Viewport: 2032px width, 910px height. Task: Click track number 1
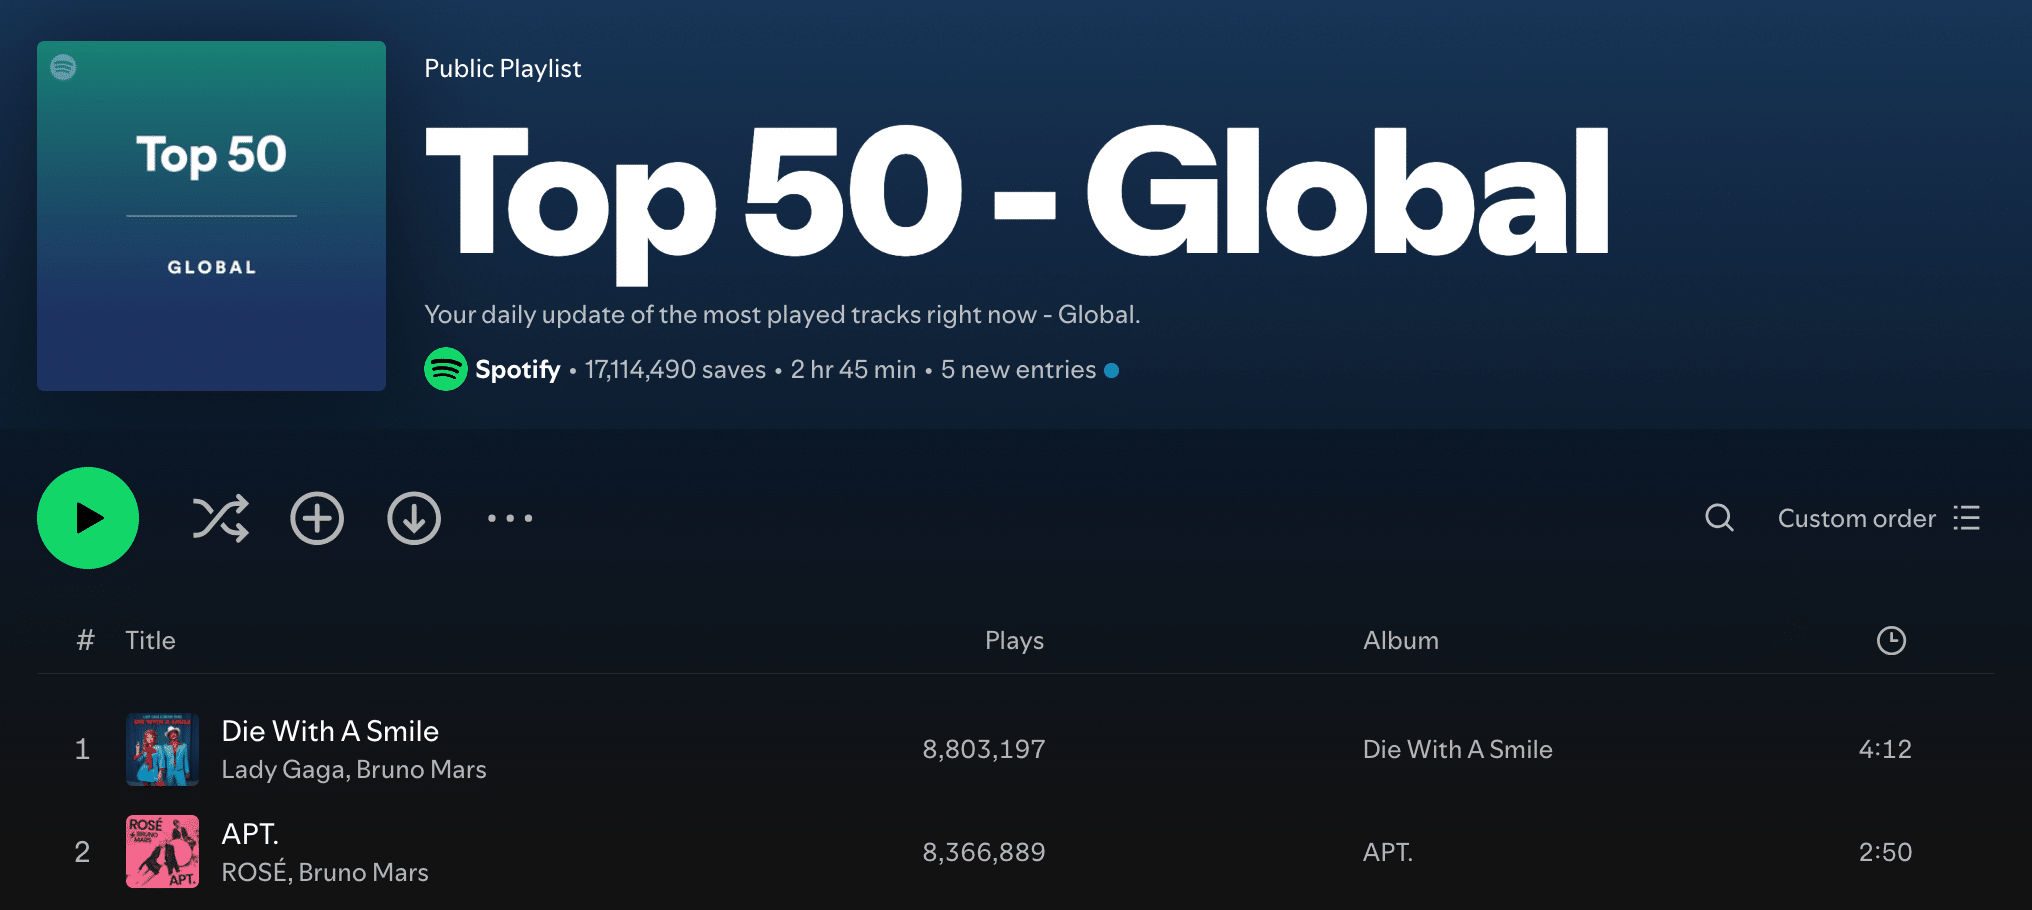(x=82, y=749)
